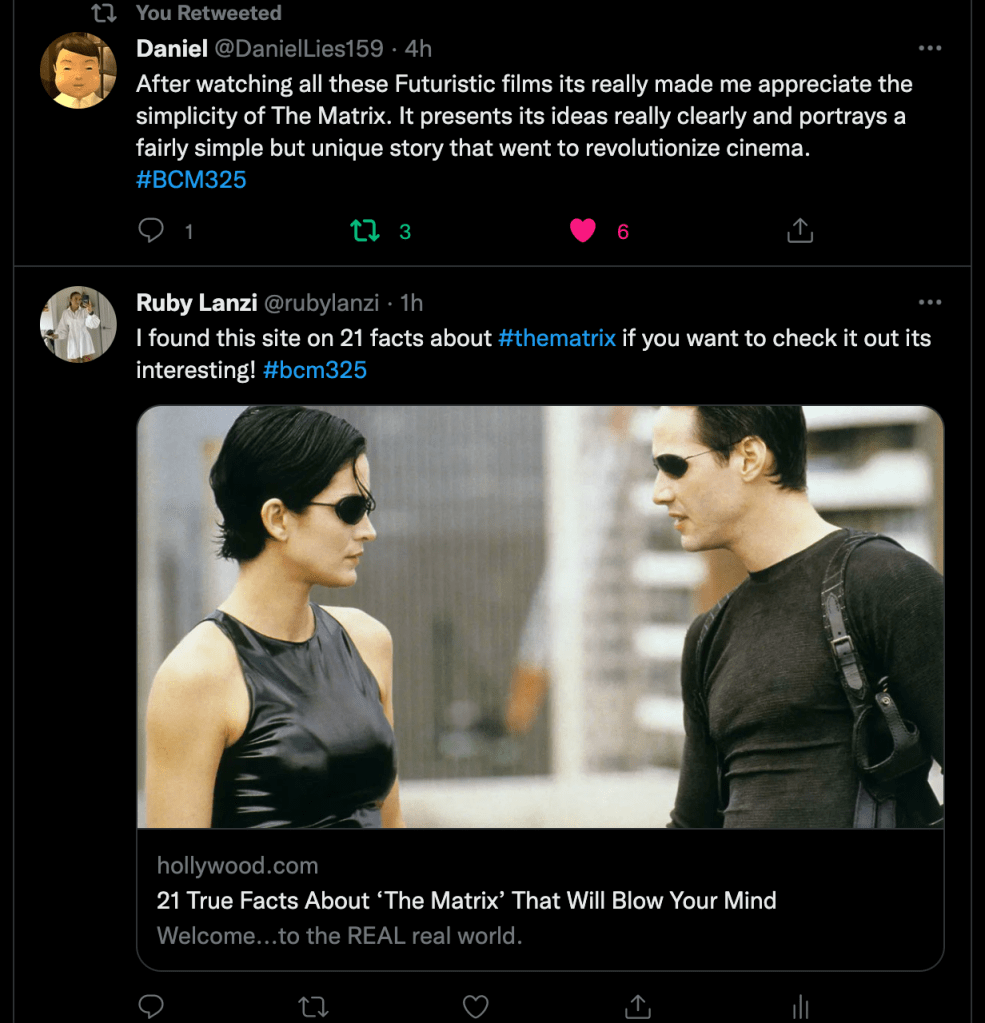Open more options for Ruby Lanzi's tweet
This screenshot has width=985, height=1023.
point(930,302)
